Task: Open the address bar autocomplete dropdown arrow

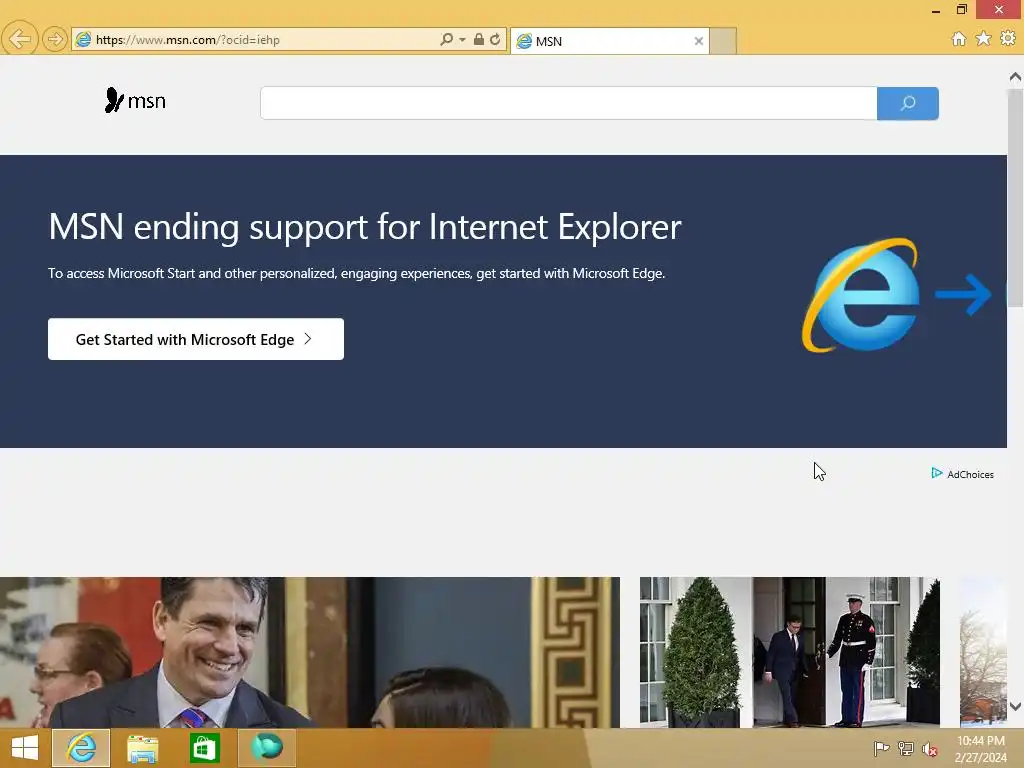Action: pos(462,40)
